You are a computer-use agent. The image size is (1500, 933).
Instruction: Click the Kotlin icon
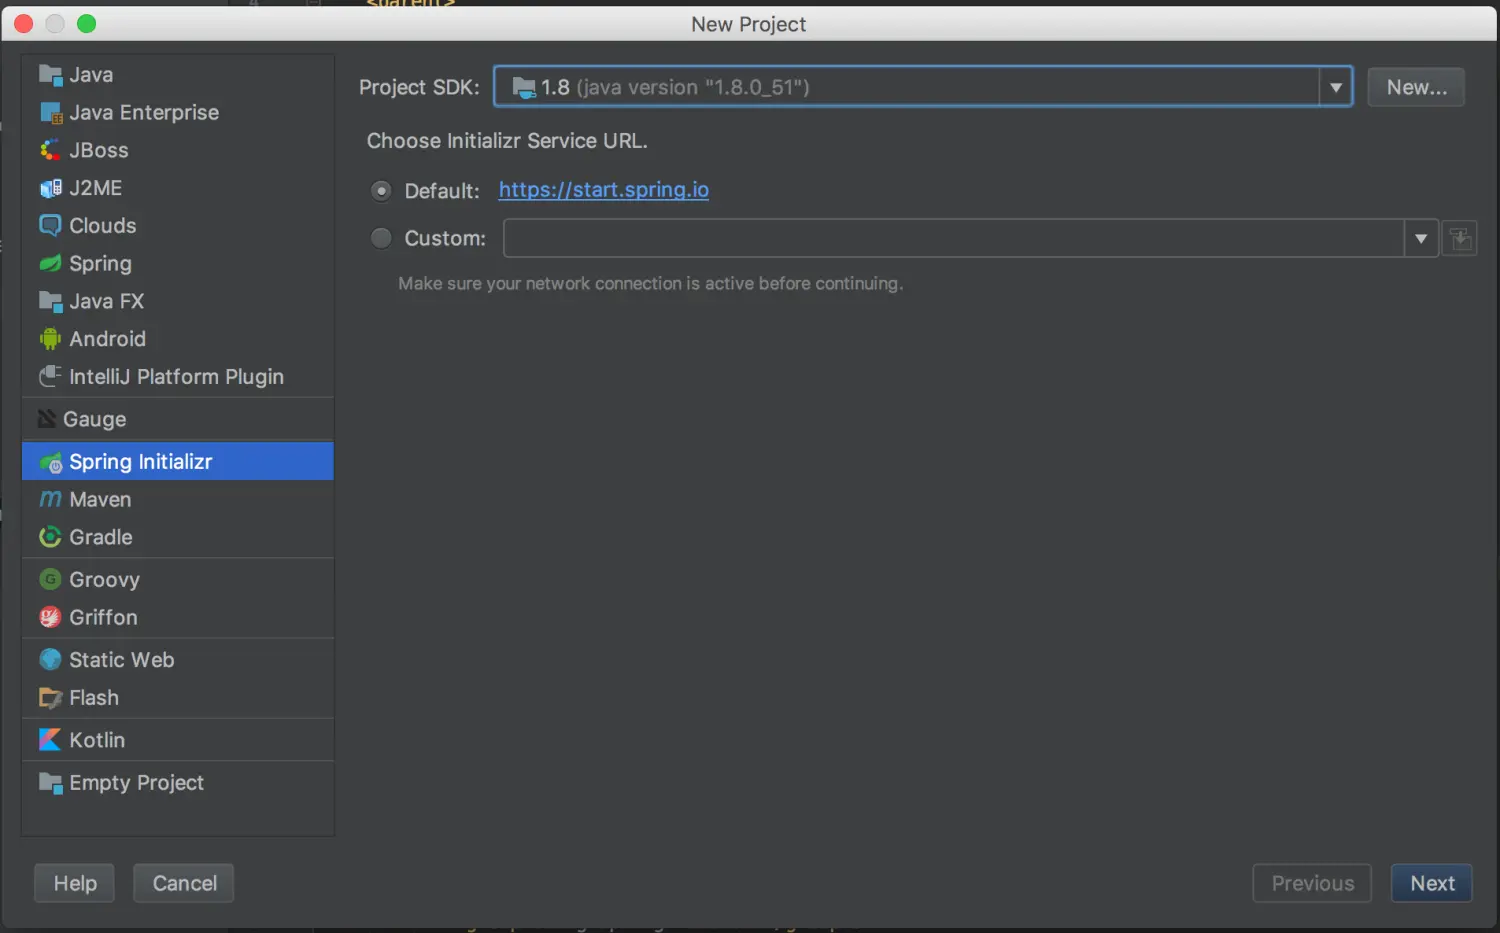pos(50,740)
